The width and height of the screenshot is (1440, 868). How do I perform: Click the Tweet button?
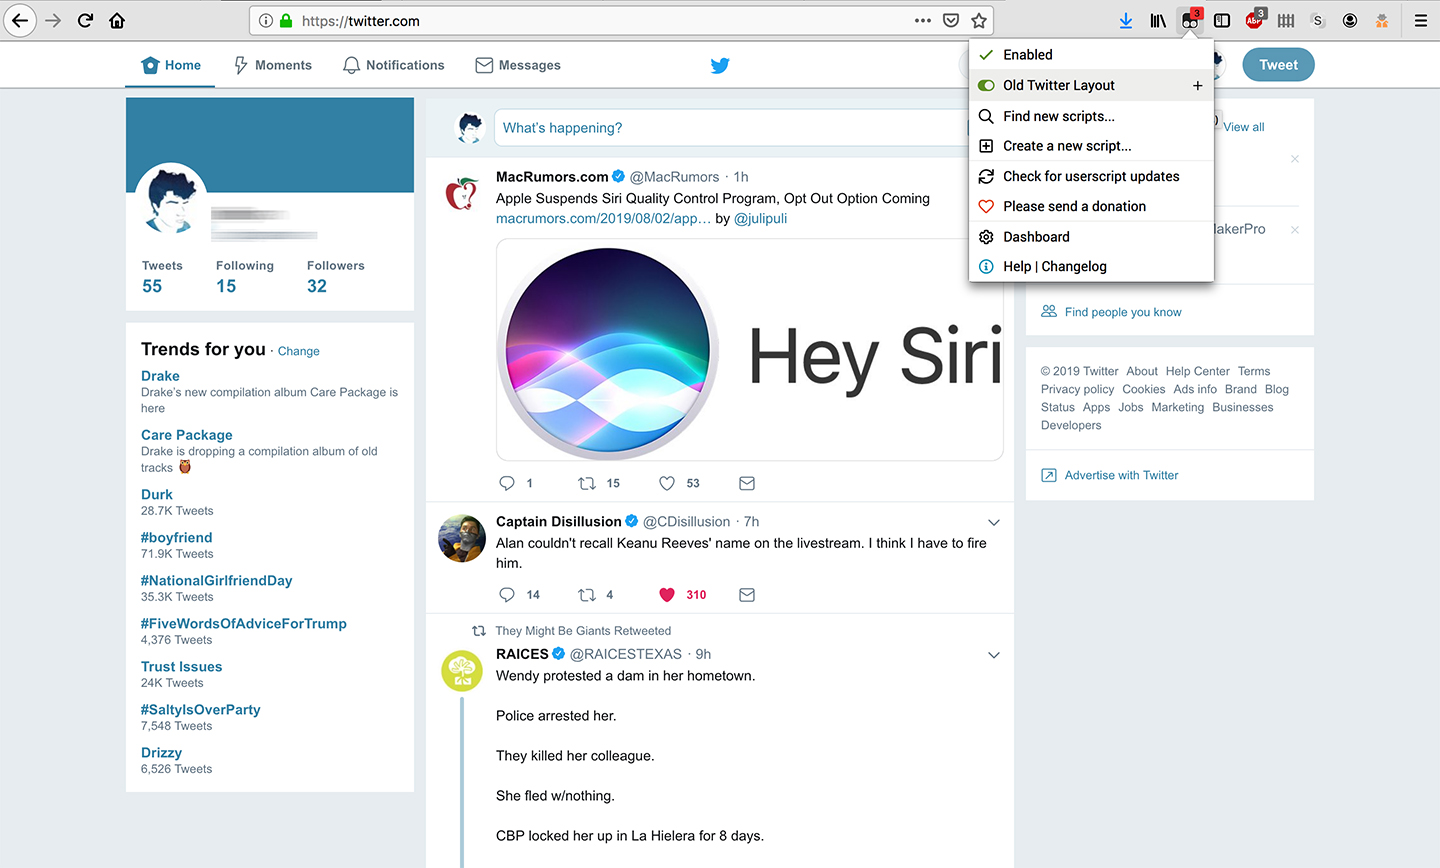1278,64
